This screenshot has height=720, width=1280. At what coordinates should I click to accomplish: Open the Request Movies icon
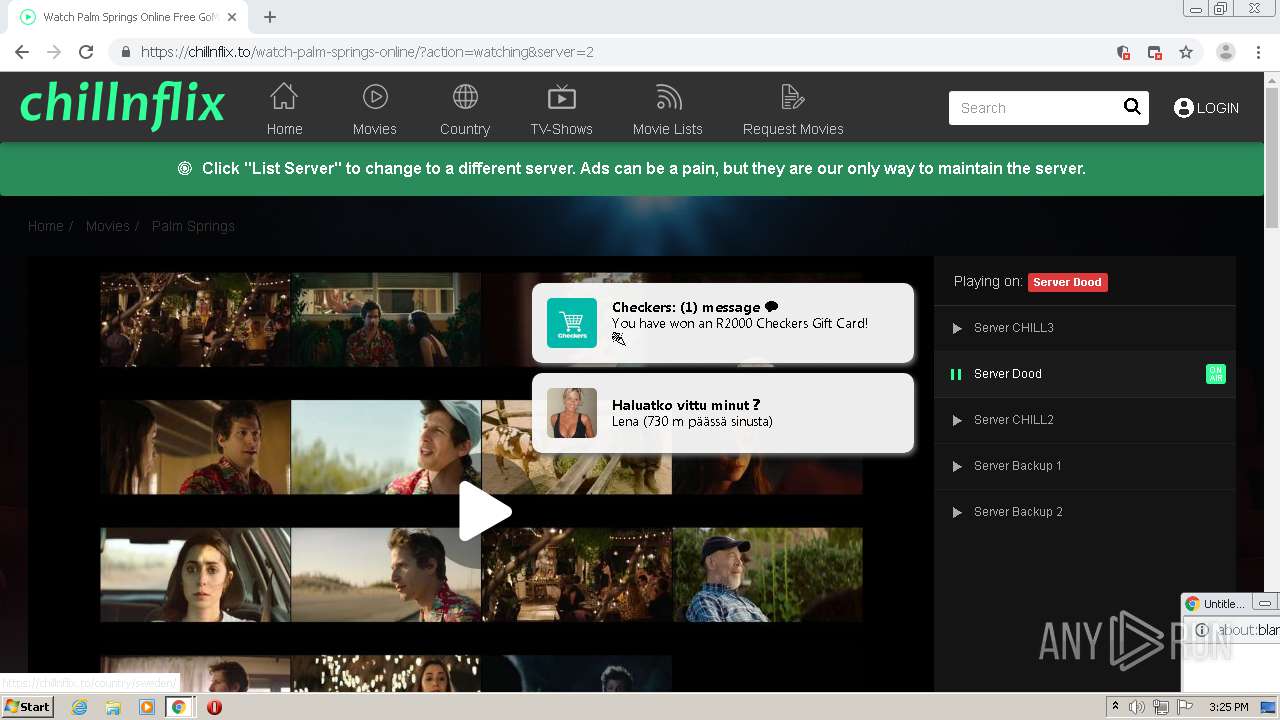(793, 97)
